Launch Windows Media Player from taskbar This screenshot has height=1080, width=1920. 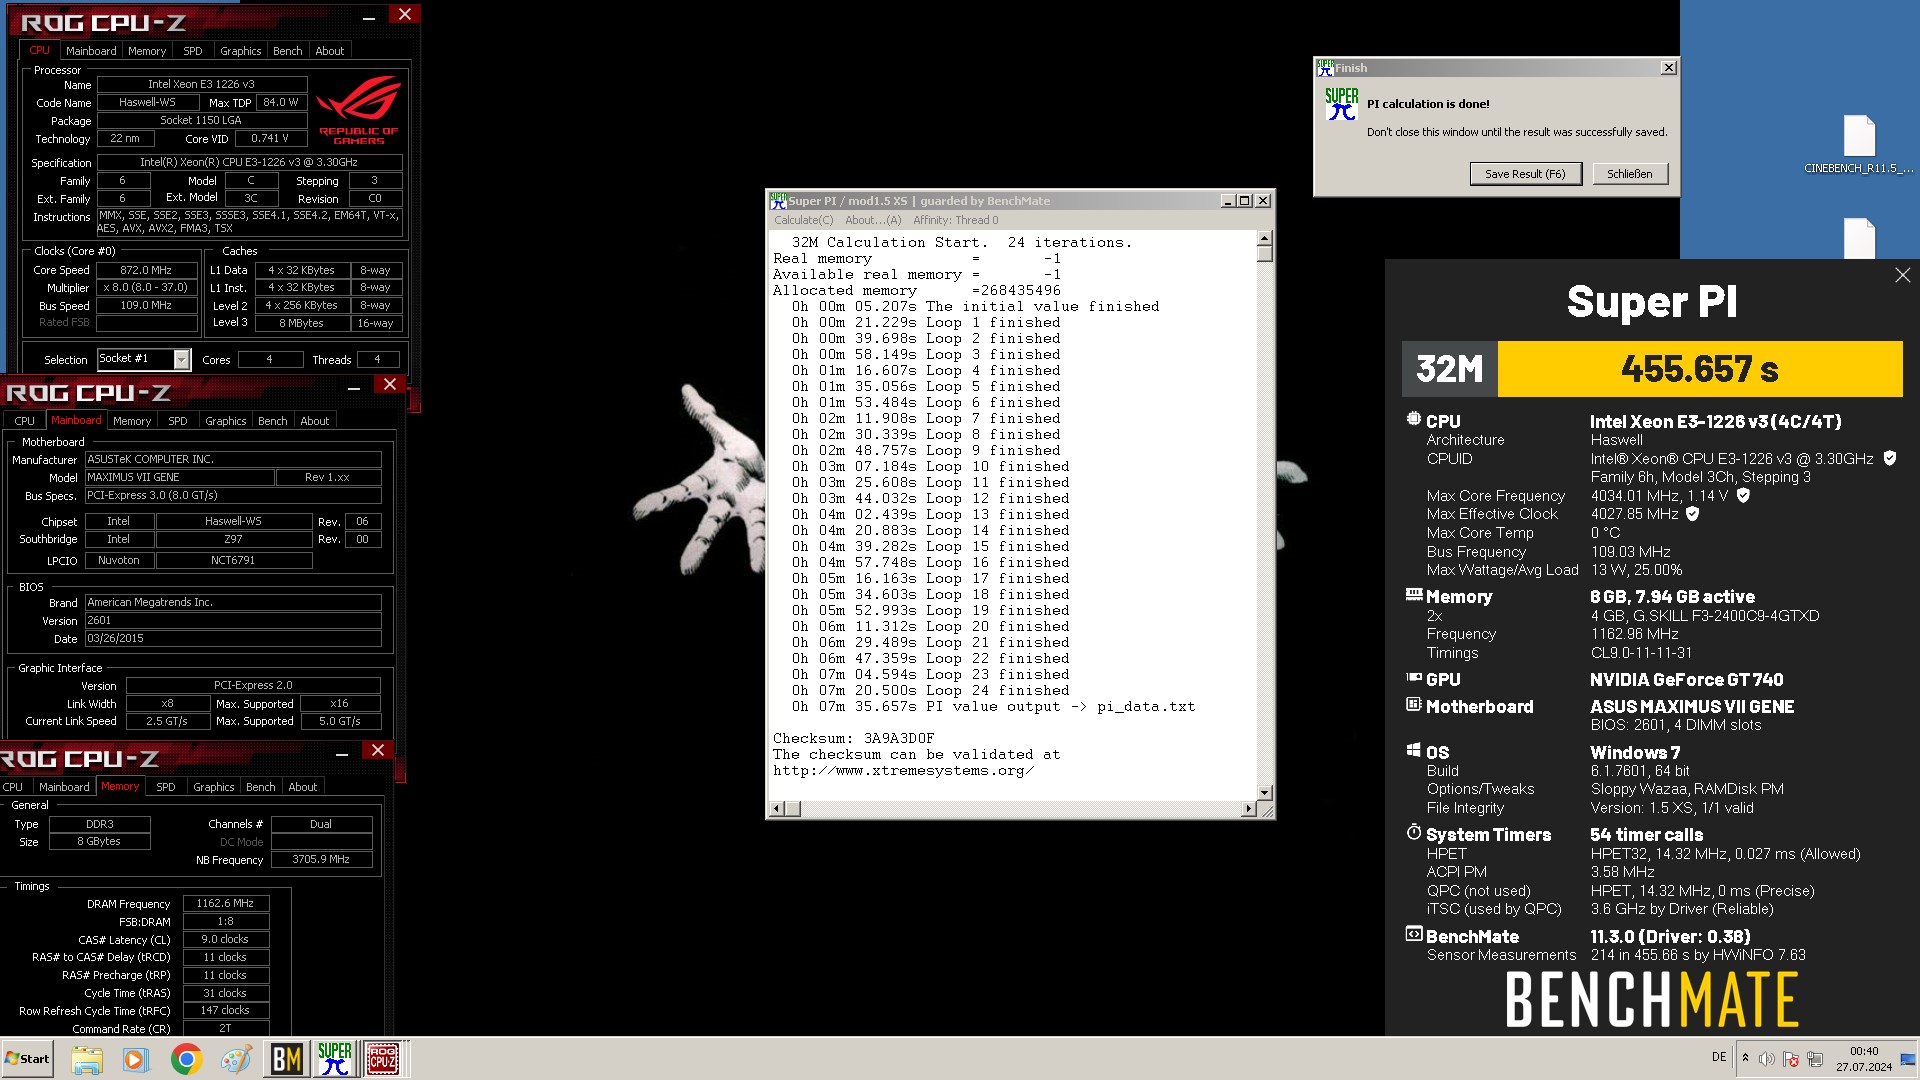tap(135, 1059)
